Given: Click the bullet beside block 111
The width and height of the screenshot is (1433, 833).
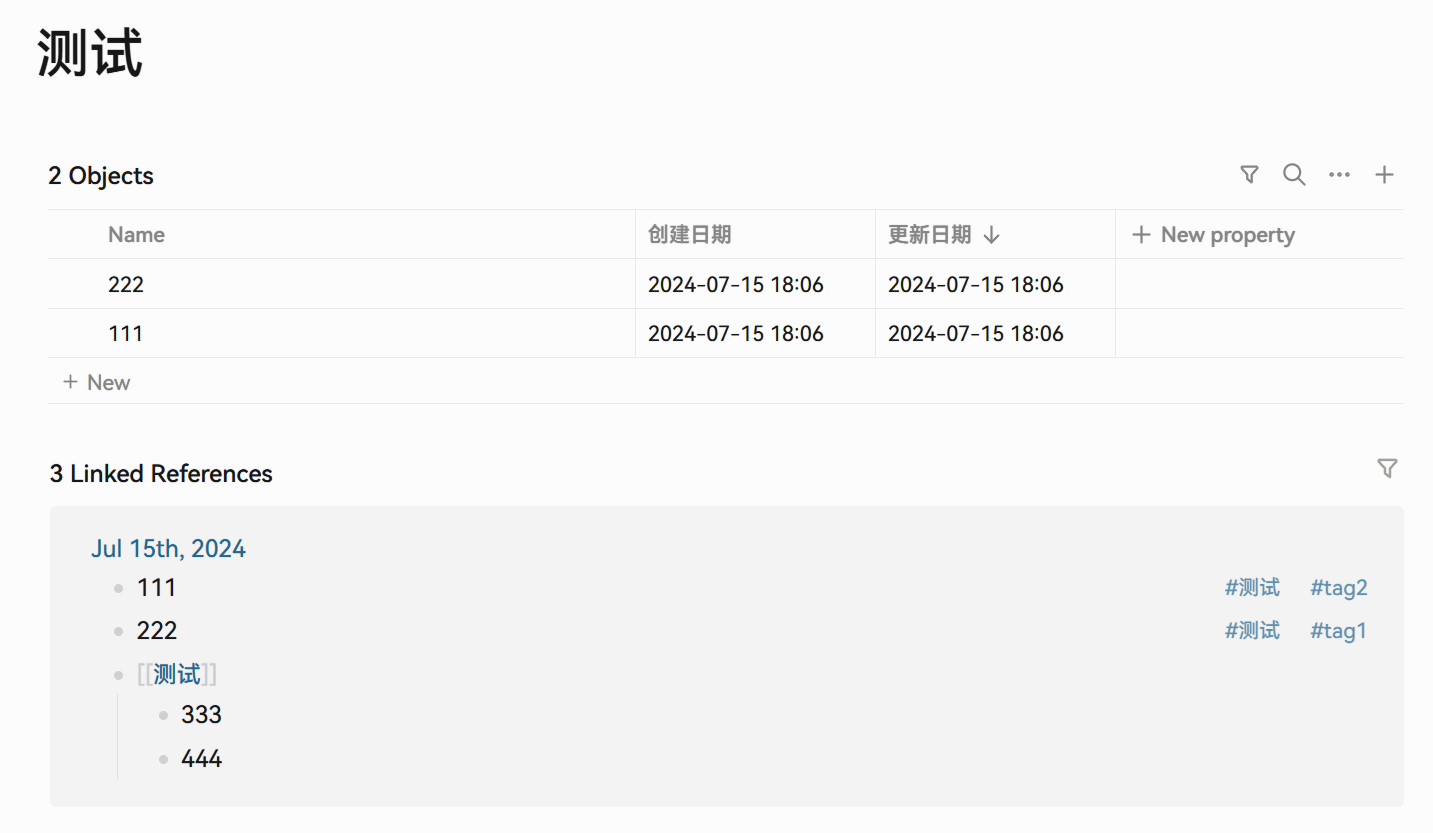Looking at the screenshot, I should (119, 588).
